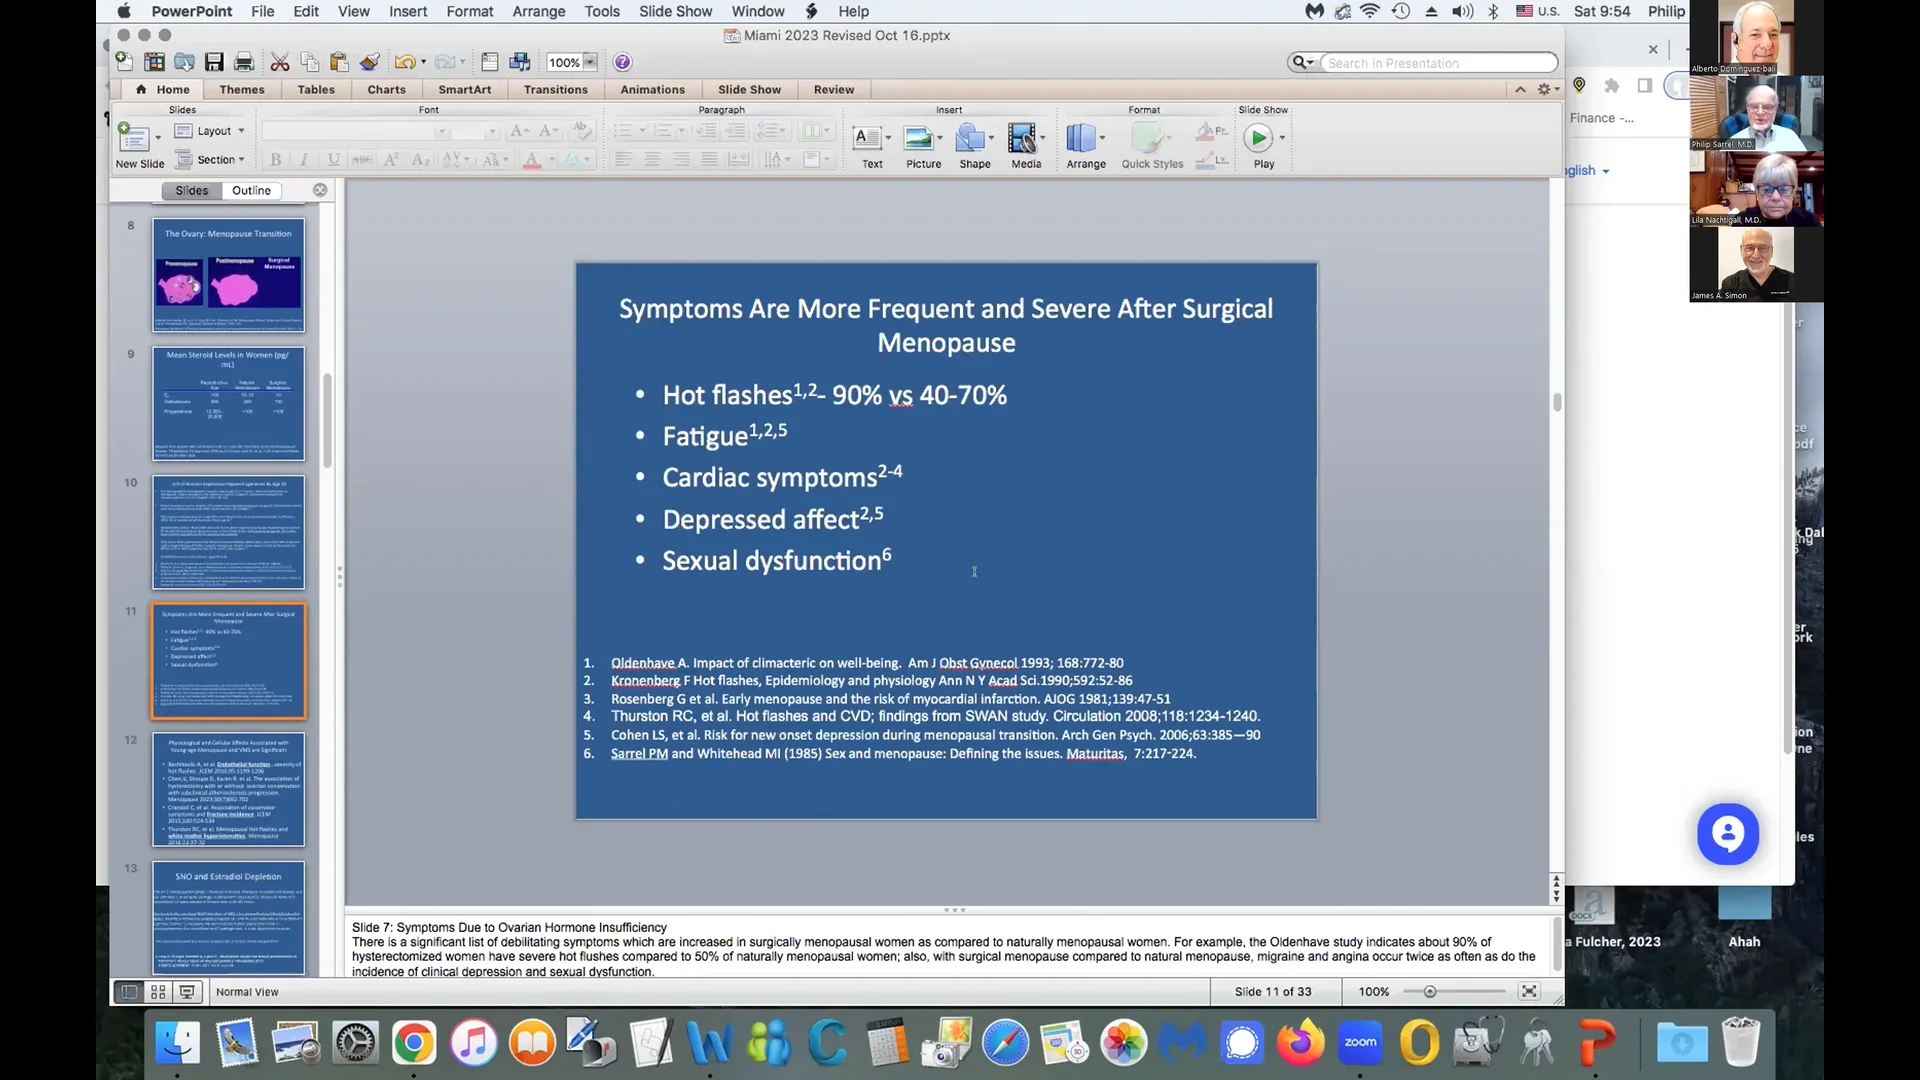Select slide 12 thumbnail in slides pane
Screen dimensions: 1920x1080
coord(228,789)
